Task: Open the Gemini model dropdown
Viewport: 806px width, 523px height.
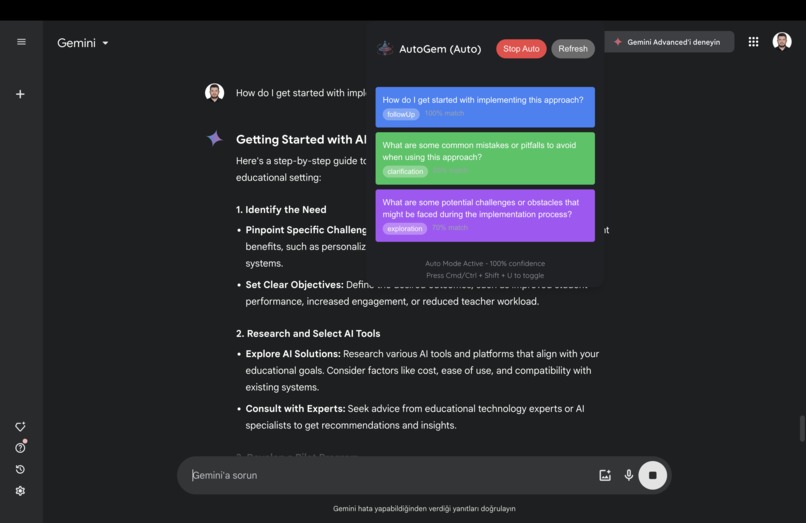Action: [x=83, y=43]
